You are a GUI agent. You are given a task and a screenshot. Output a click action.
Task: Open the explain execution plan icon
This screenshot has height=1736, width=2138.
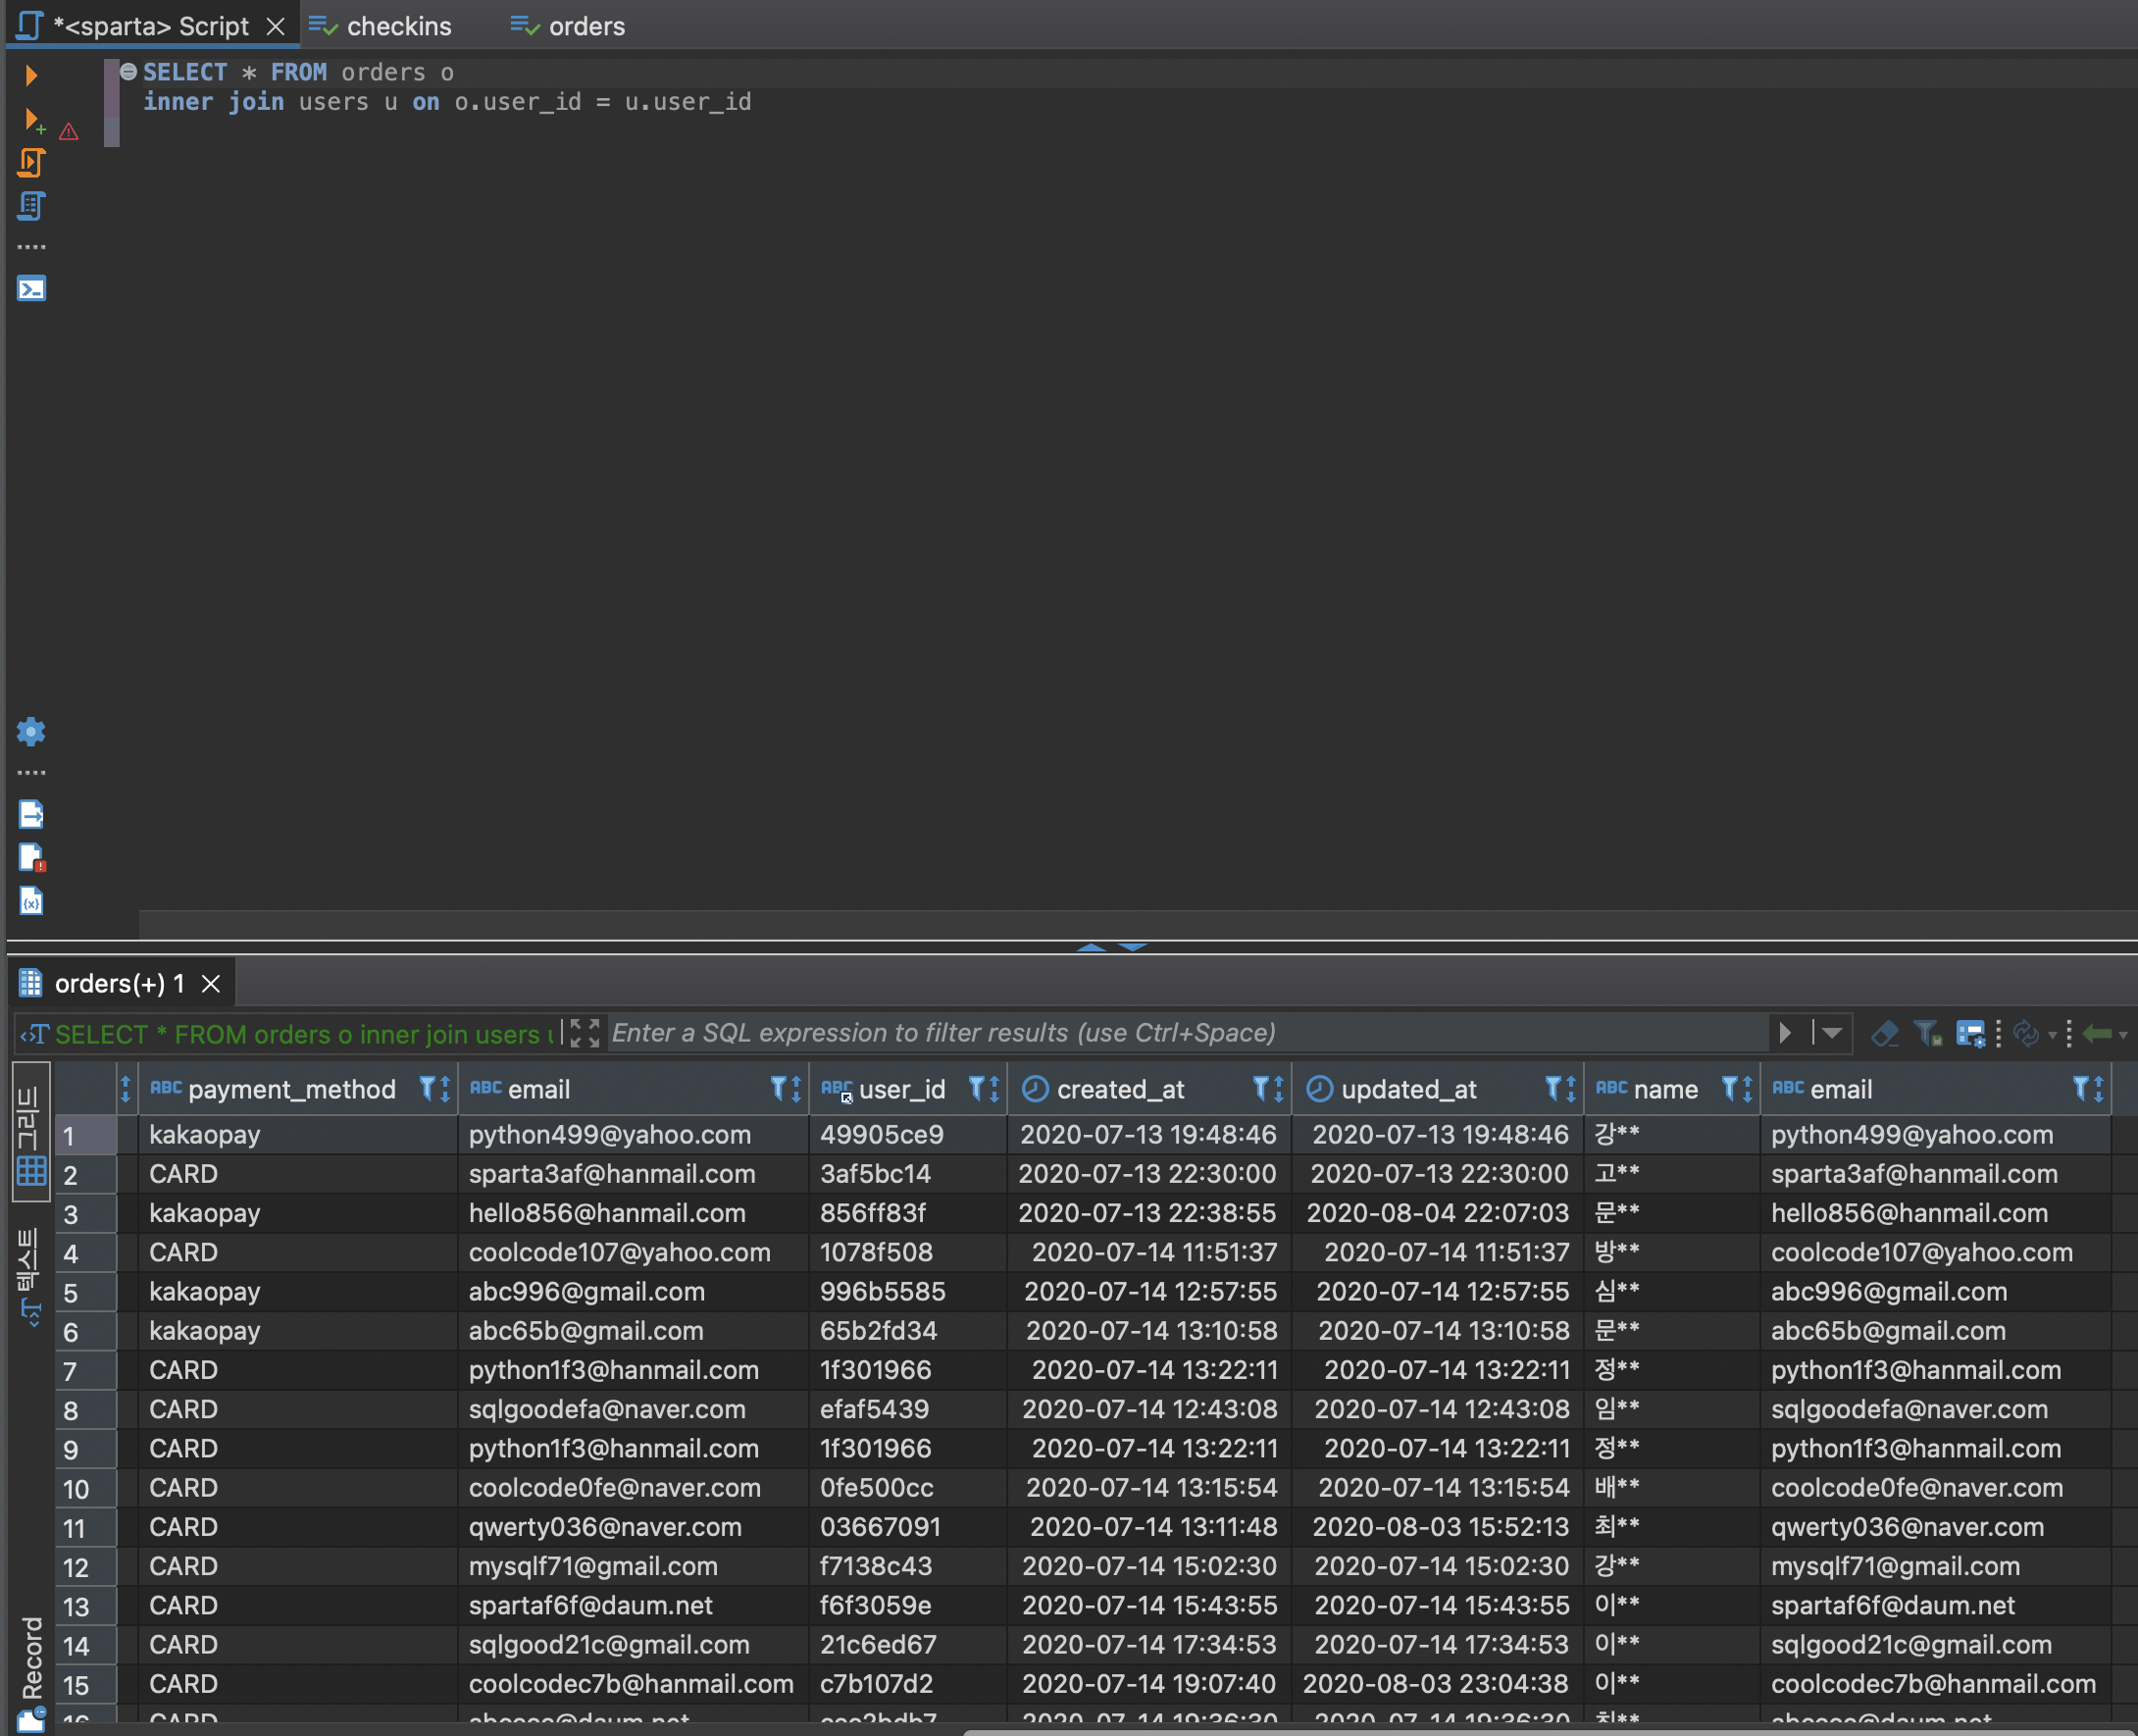31,206
